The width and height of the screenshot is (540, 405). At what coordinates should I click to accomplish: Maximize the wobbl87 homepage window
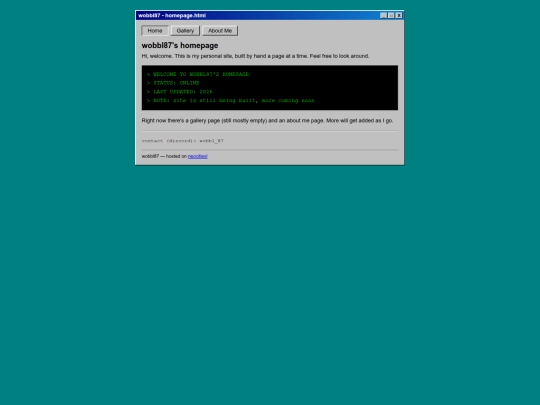point(391,15)
